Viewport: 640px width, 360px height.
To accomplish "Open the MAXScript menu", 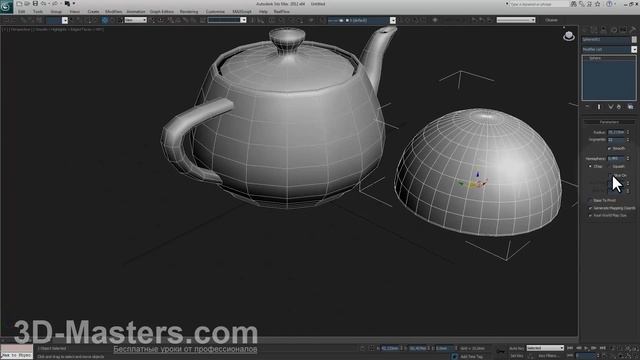I will point(242,12).
